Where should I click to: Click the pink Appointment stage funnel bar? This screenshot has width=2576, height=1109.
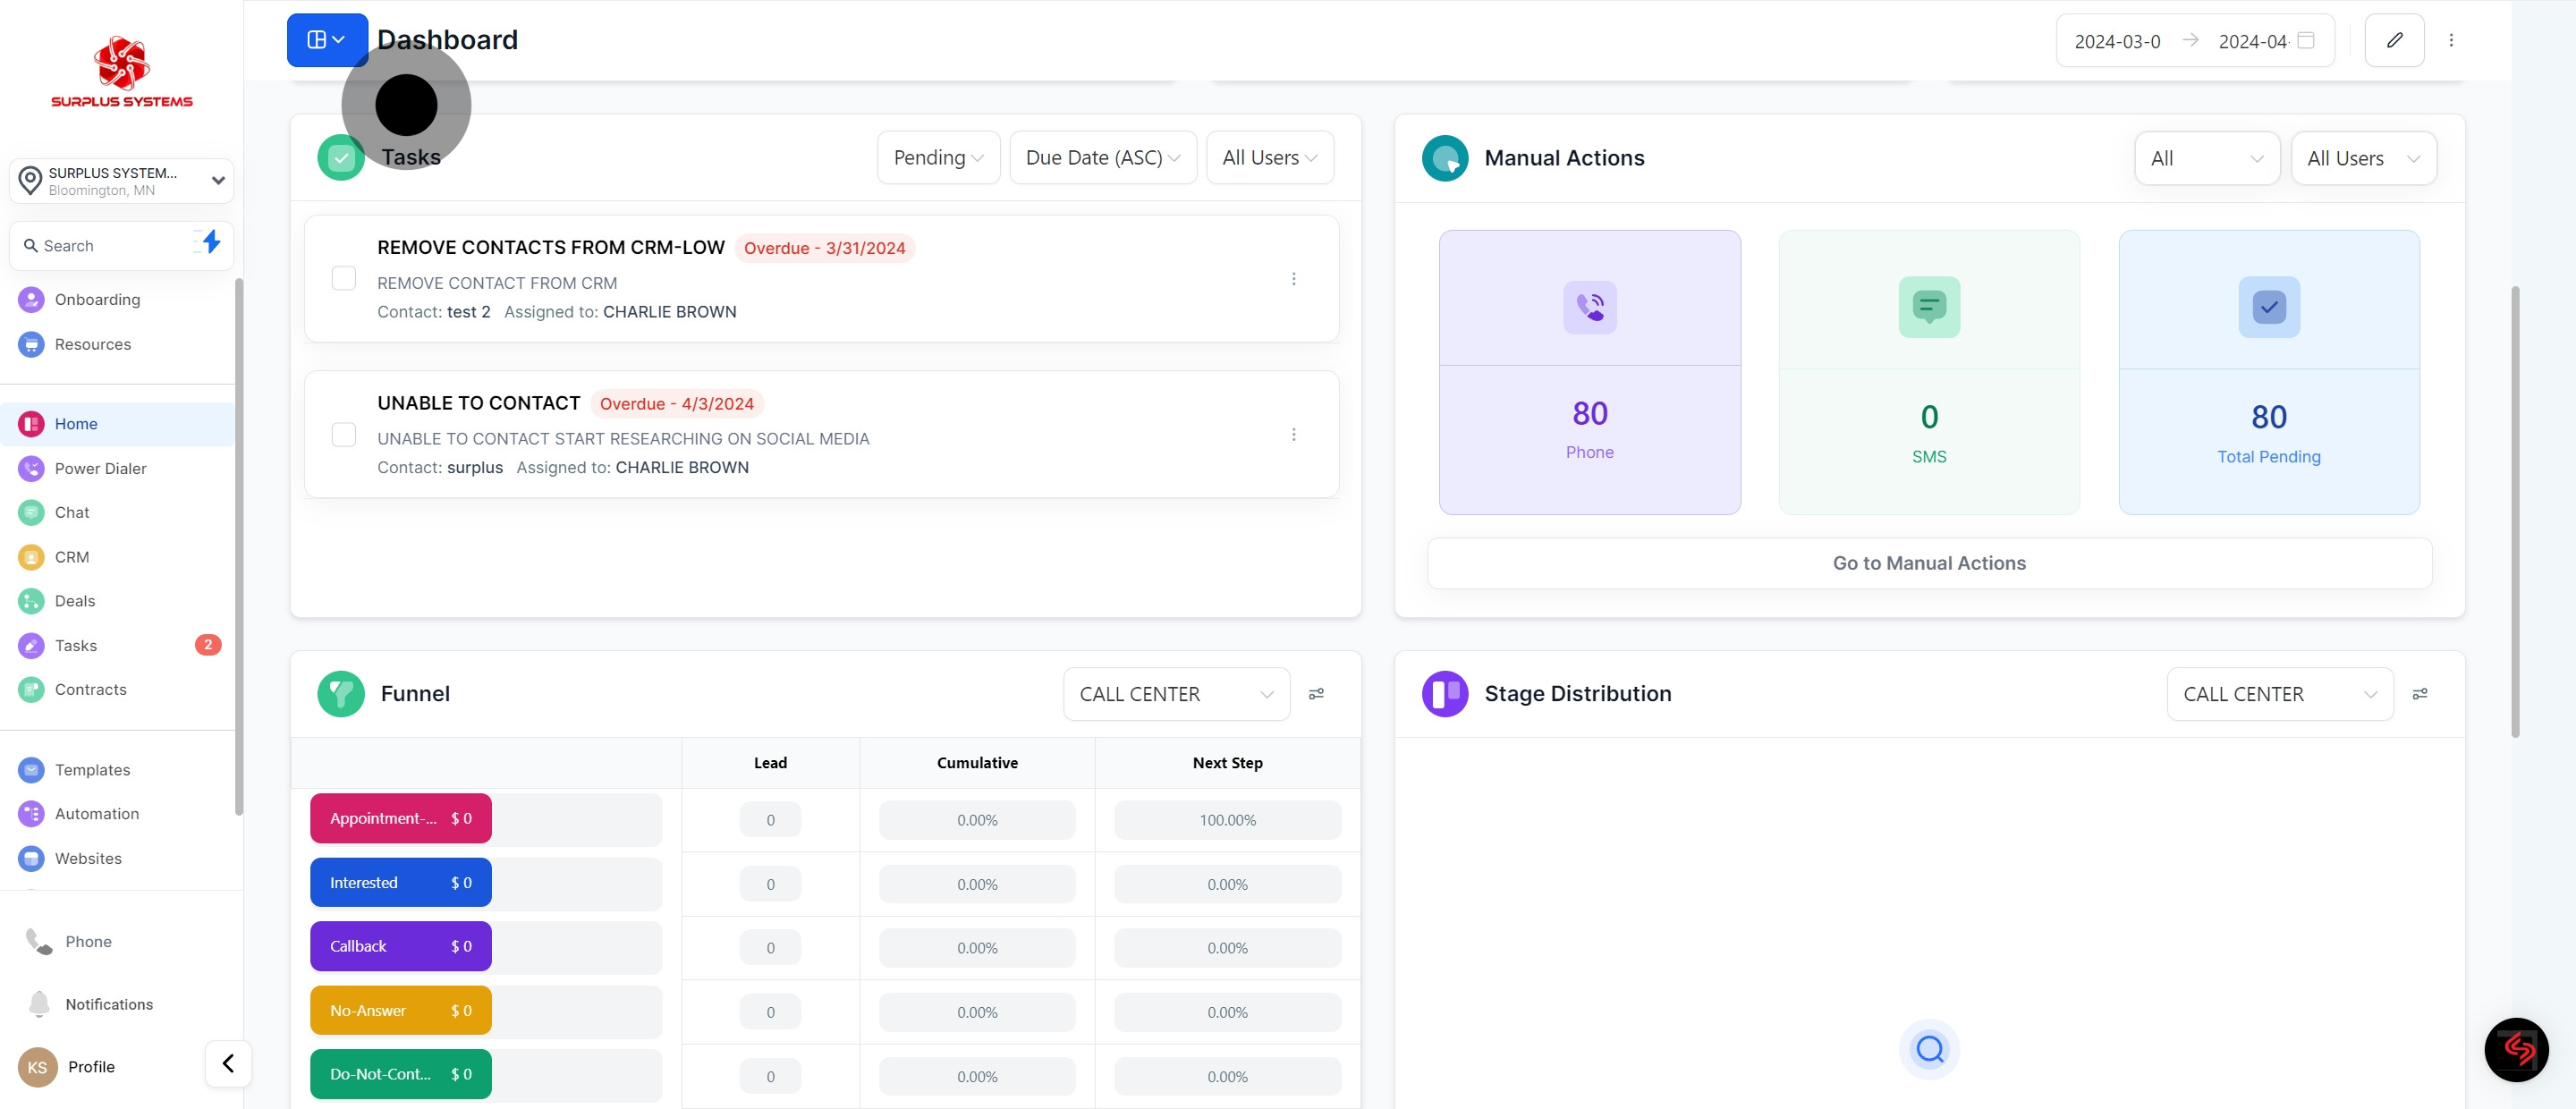[400, 818]
